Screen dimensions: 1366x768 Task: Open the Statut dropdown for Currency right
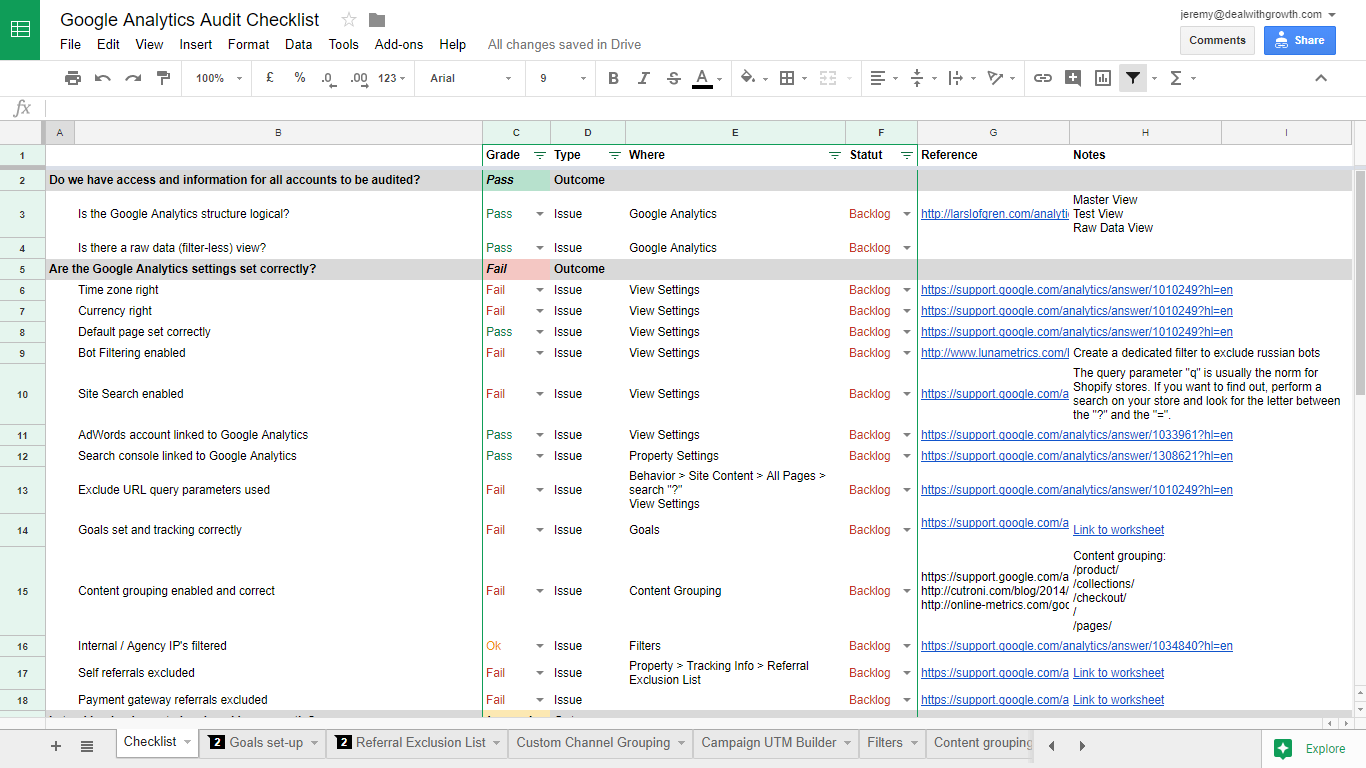coord(907,311)
